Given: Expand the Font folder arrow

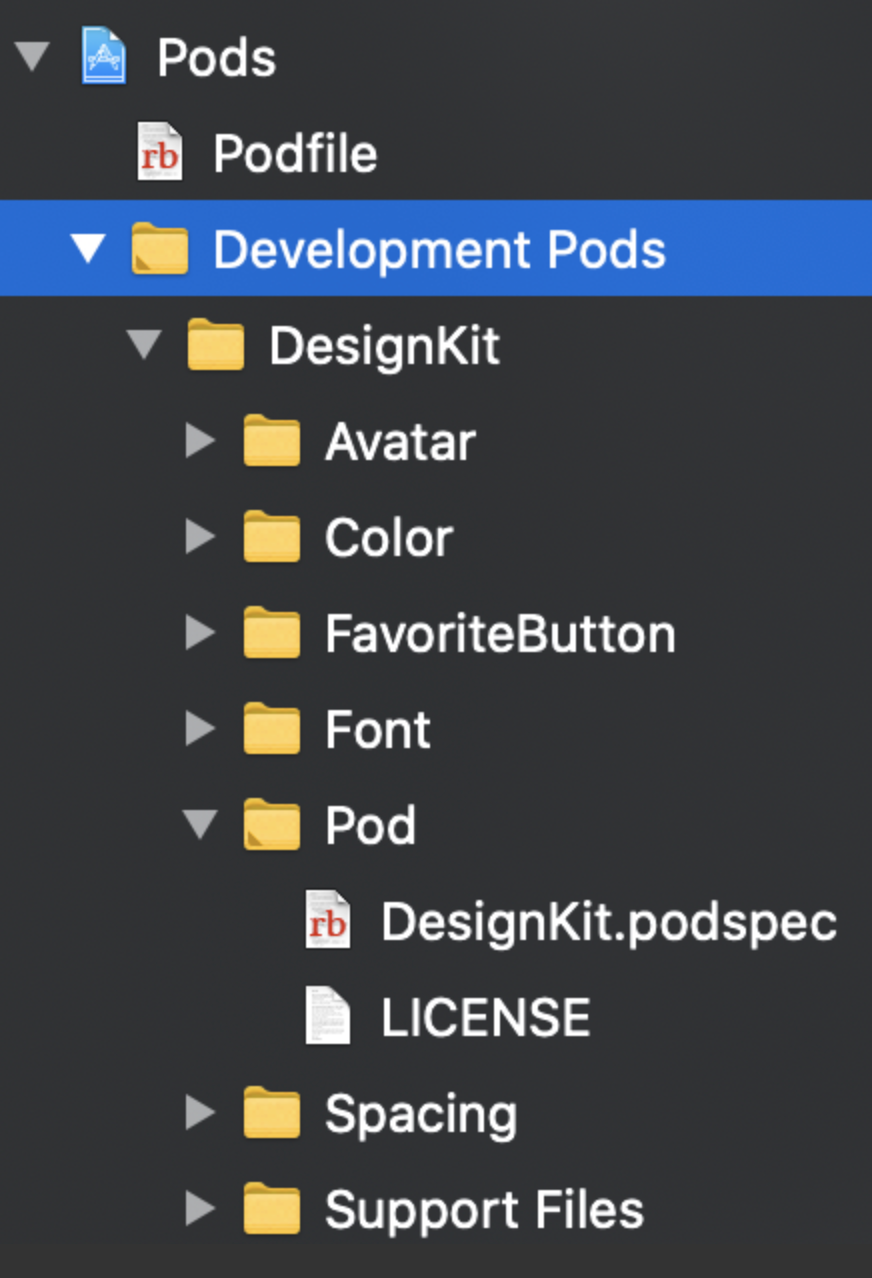Looking at the screenshot, I should [x=200, y=729].
